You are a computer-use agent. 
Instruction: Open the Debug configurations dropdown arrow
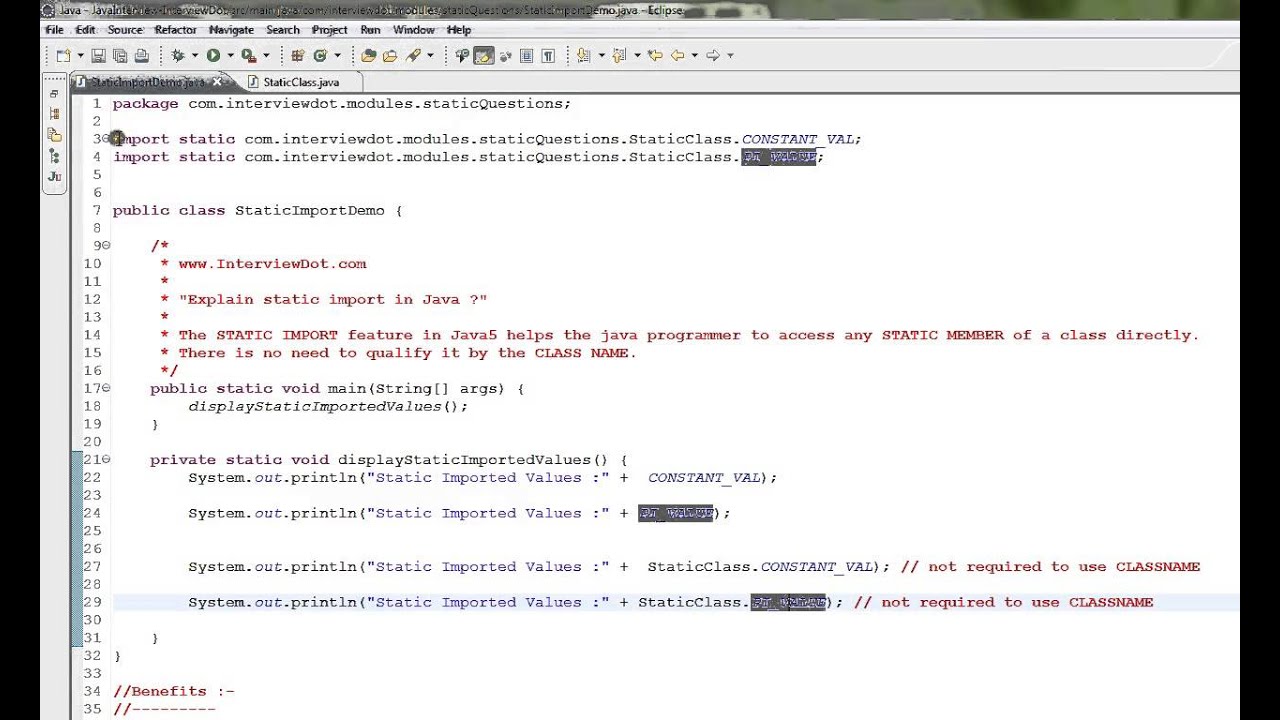click(x=195, y=55)
